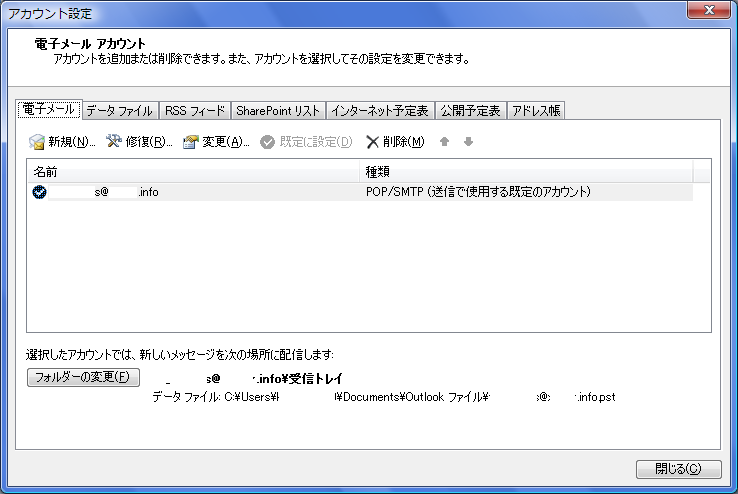Switch to the SharePoint リスト tab
738x494 pixels.
click(x=278, y=110)
